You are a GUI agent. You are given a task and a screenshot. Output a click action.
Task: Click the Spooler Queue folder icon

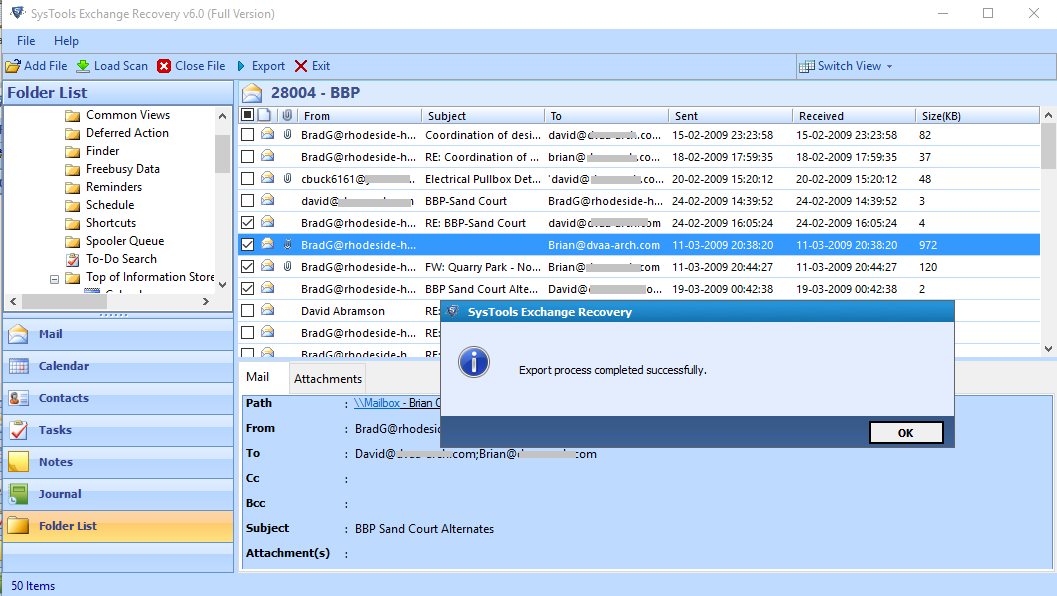point(73,241)
